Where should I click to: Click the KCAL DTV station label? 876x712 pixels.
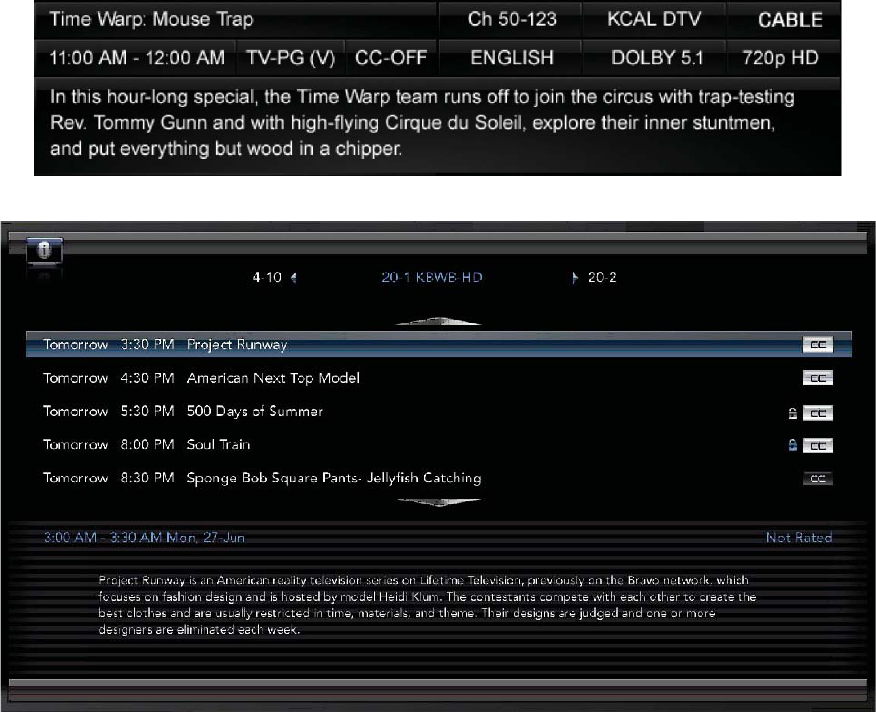click(x=654, y=20)
